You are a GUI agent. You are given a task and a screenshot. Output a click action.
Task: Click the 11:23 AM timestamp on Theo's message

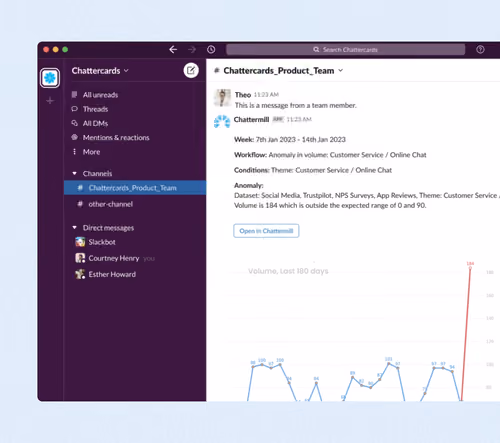[266, 95]
